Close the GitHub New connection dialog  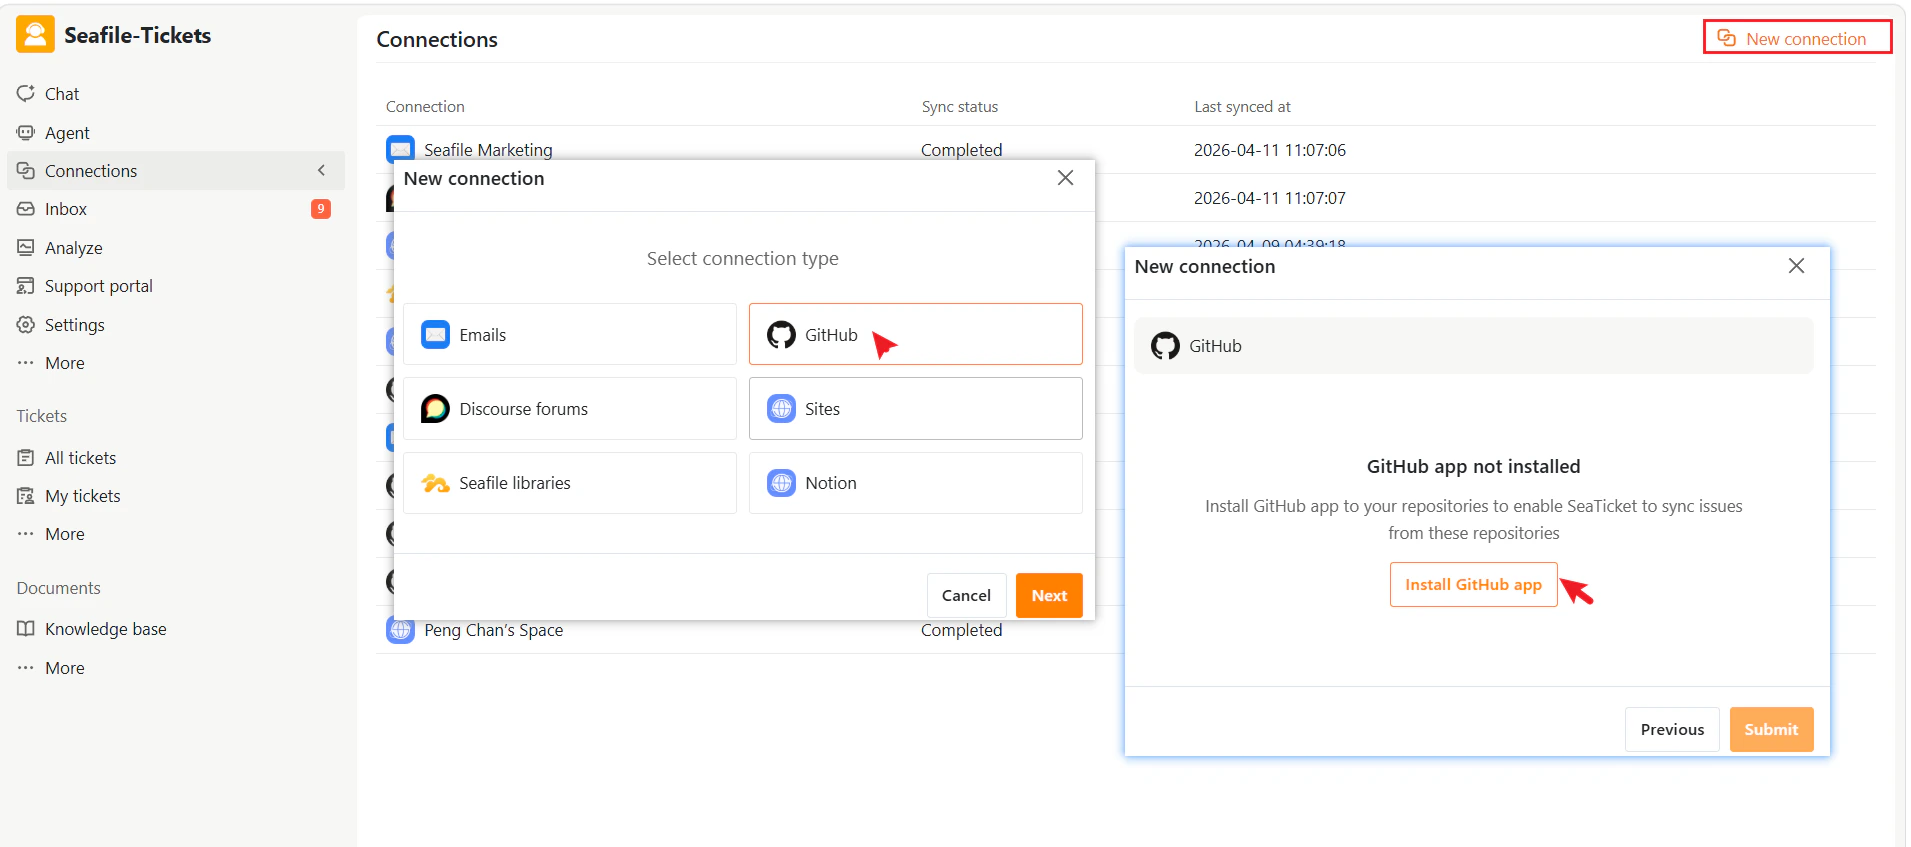[1796, 266]
